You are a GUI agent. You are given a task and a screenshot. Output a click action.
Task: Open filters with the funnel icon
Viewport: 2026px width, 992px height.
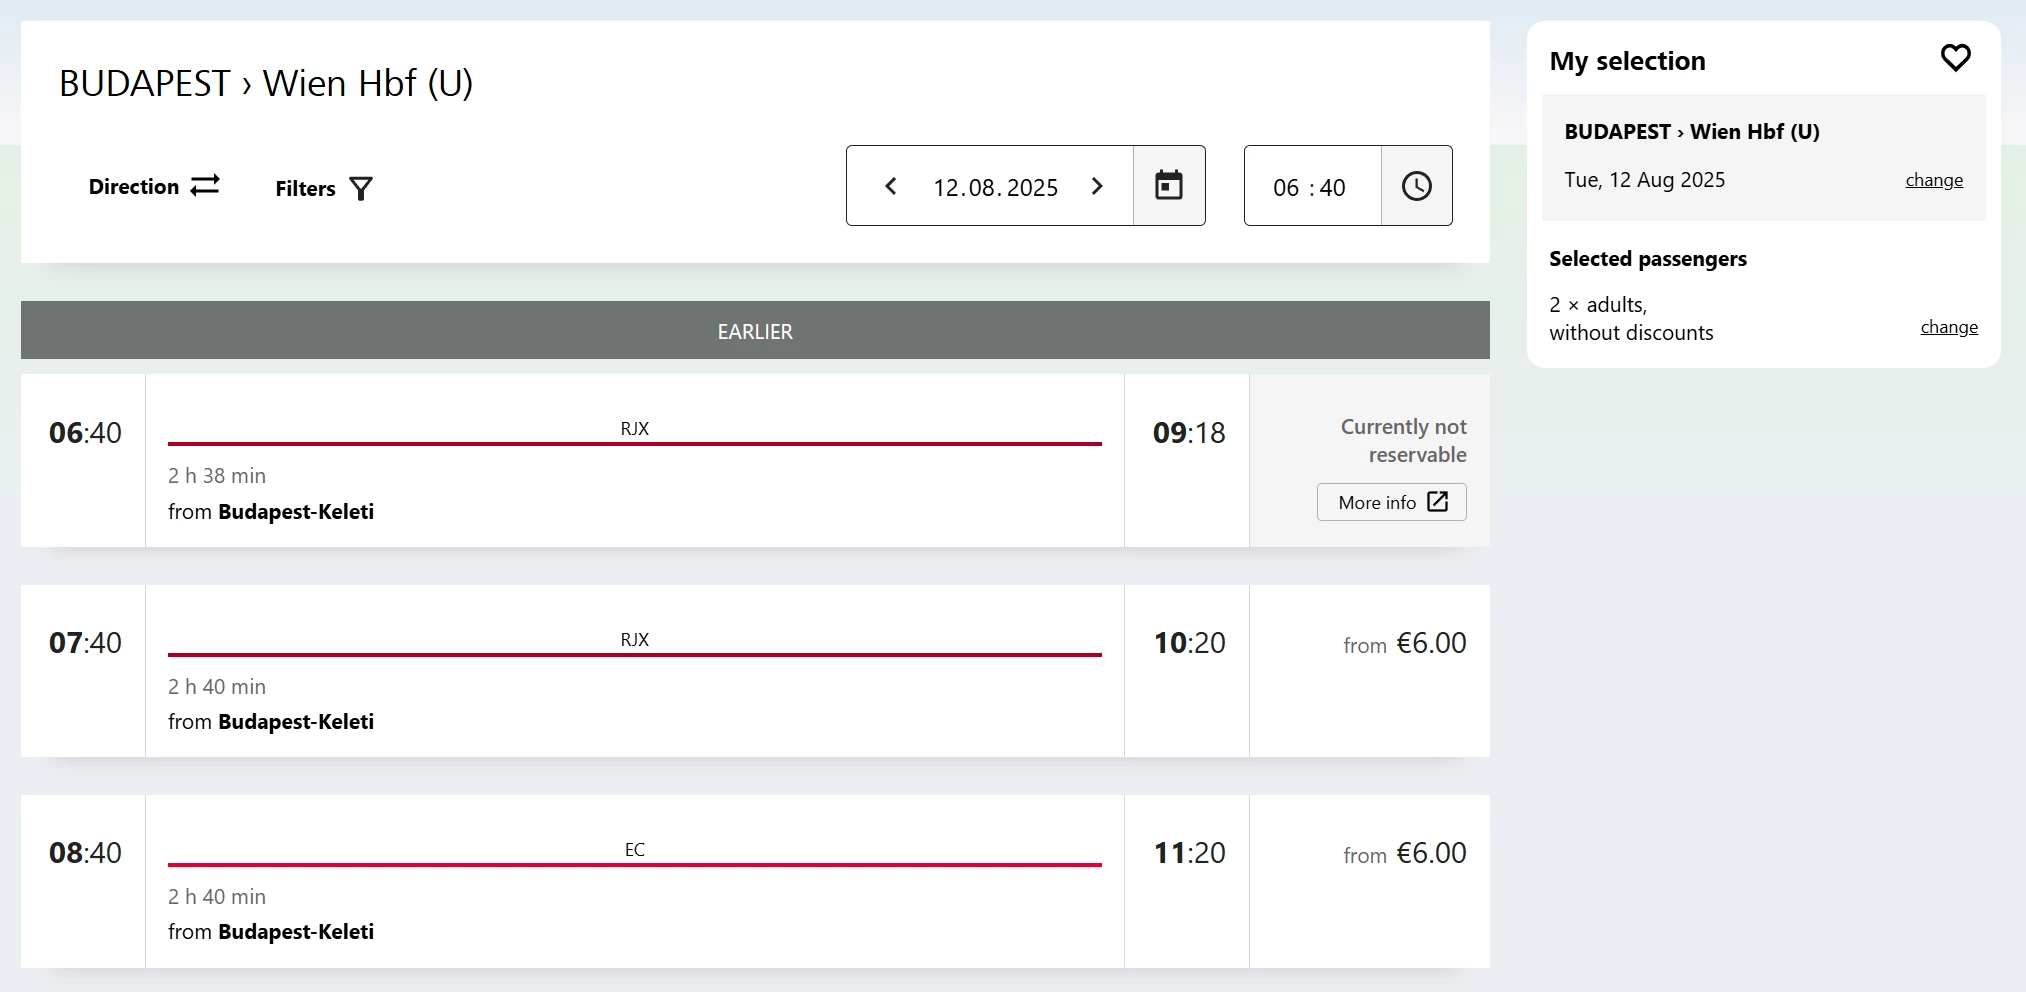pos(361,188)
